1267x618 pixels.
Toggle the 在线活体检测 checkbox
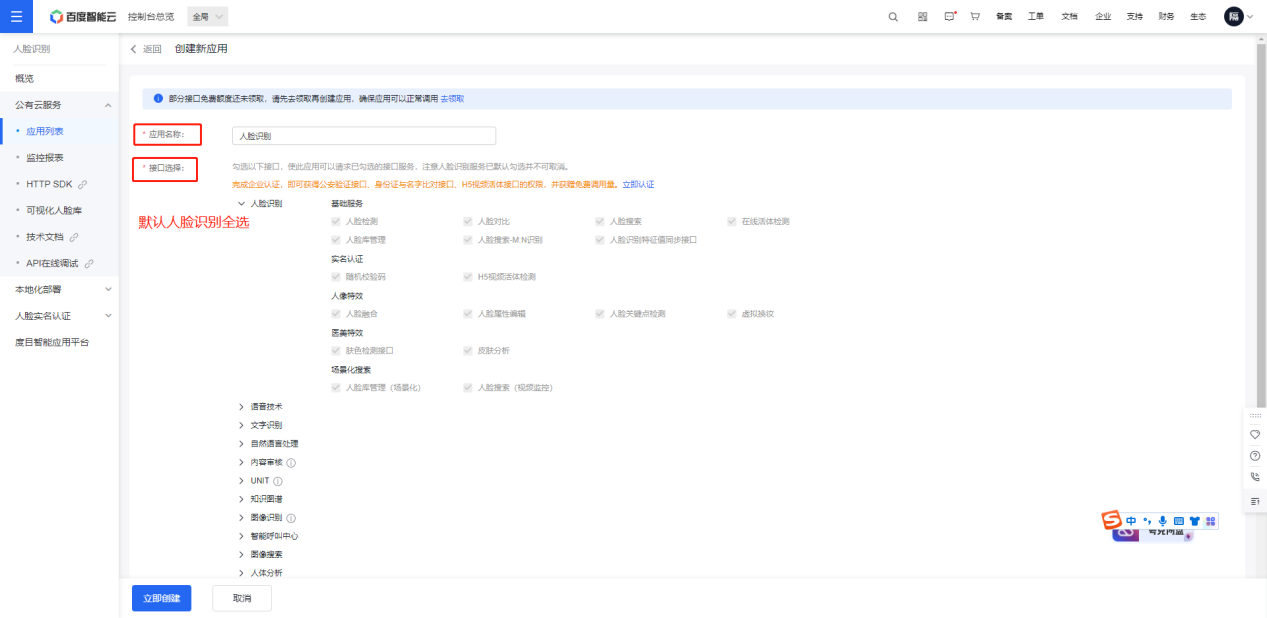click(732, 221)
